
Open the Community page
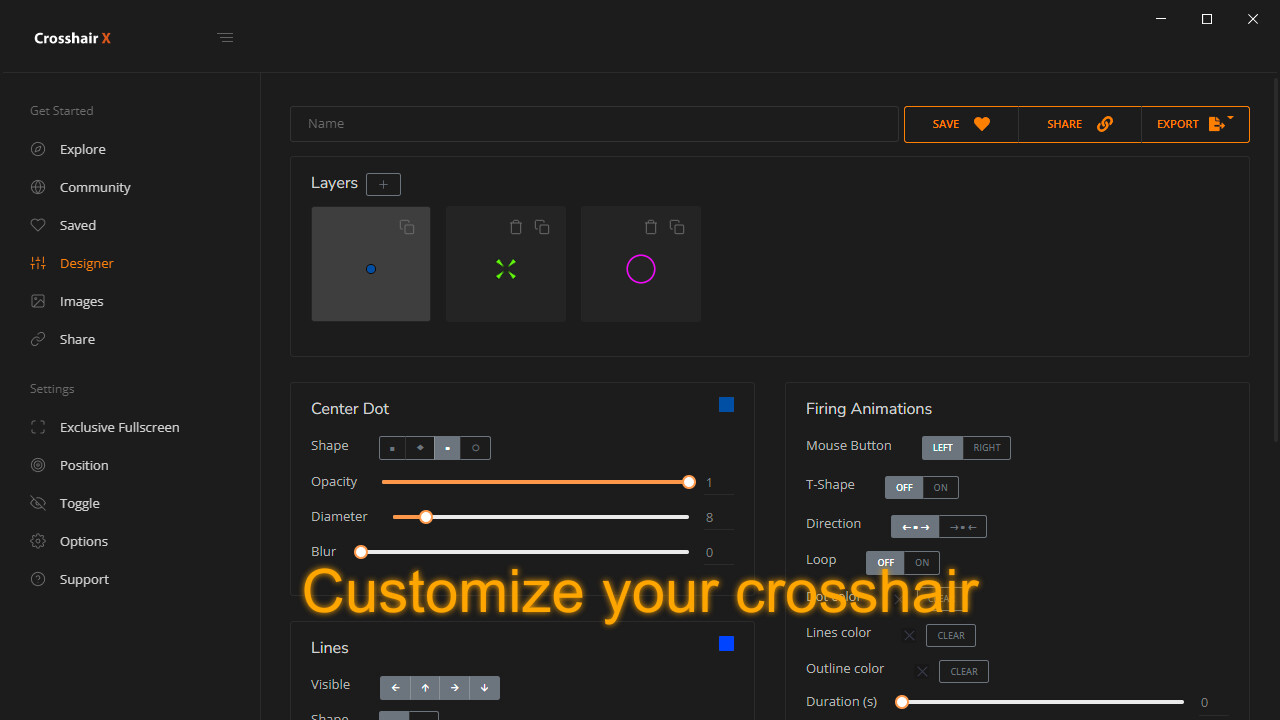coord(95,187)
